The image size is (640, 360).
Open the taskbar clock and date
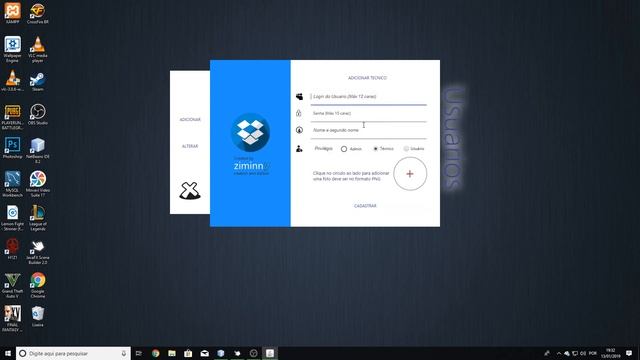tap(611, 353)
